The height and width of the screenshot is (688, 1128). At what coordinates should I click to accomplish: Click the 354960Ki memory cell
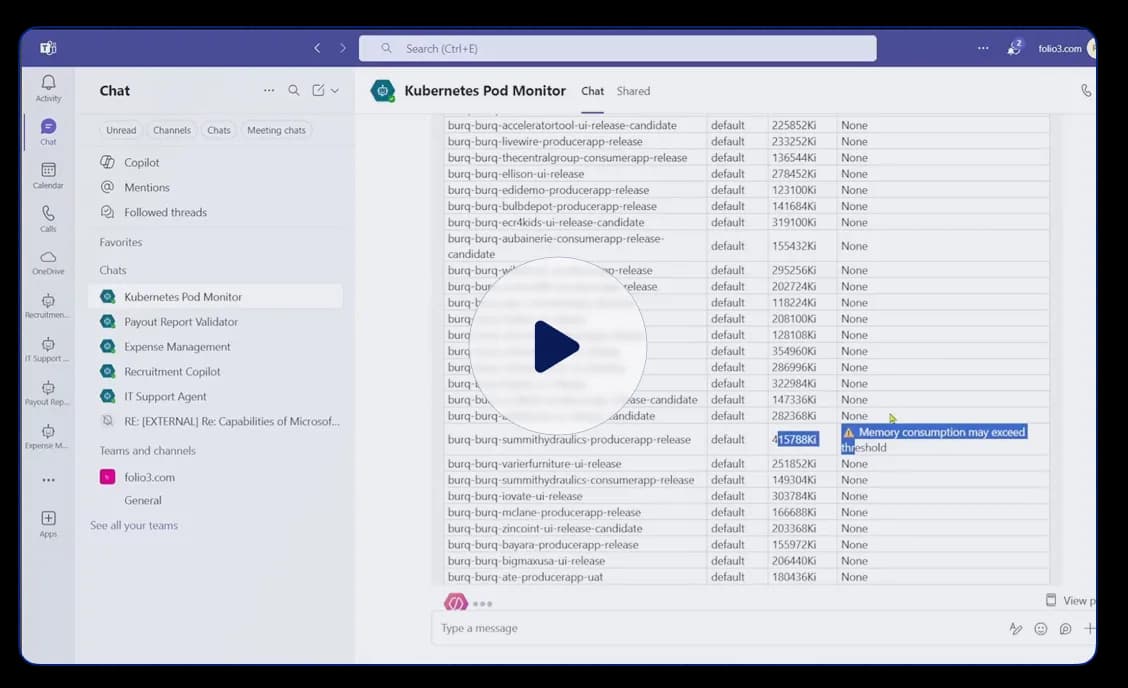(794, 351)
